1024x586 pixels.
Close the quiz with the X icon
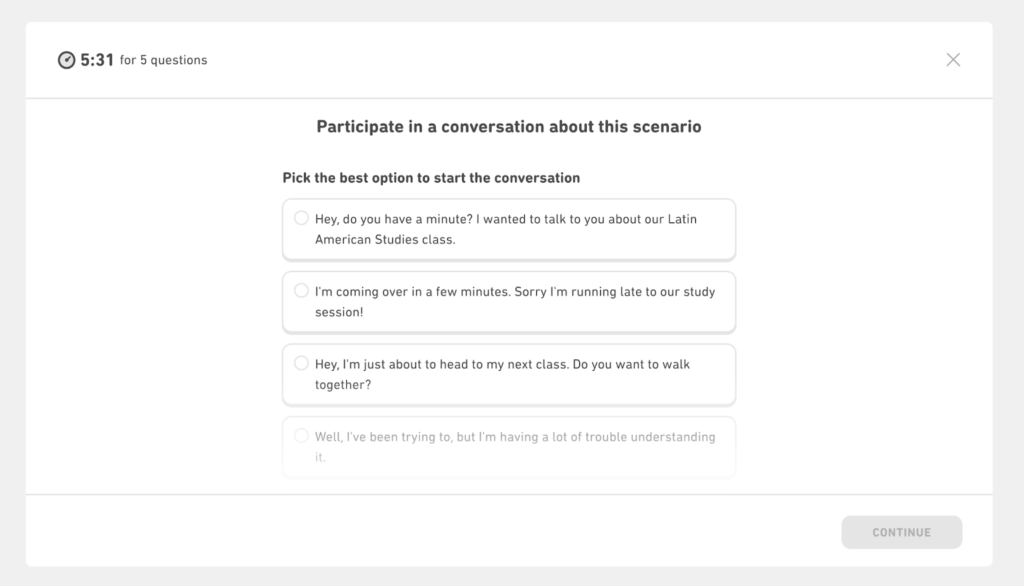(953, 60)
